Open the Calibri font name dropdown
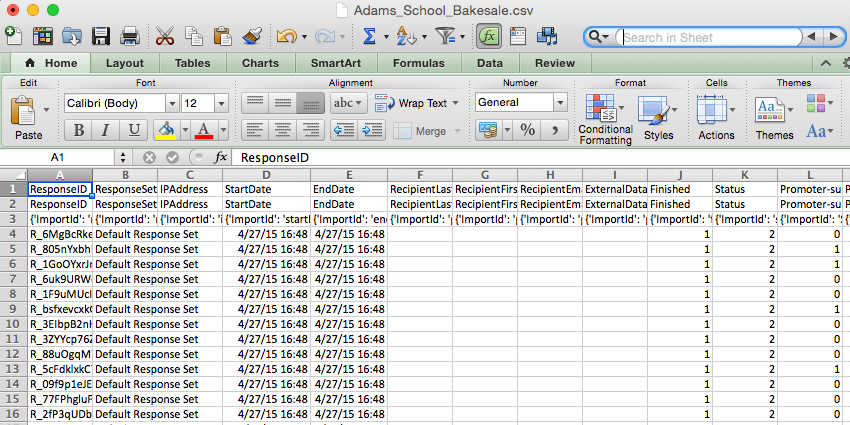This screenshot has width=850, height=425. pos(173,102)
